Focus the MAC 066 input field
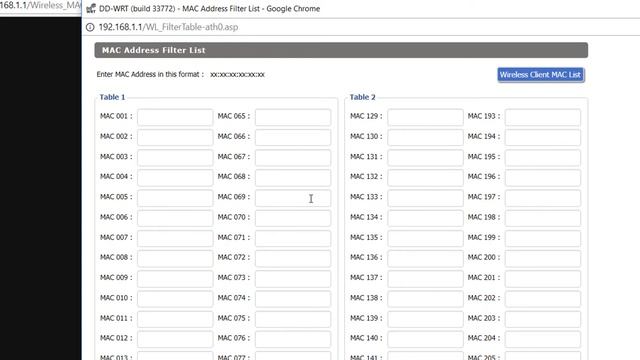 coord(293,137)
